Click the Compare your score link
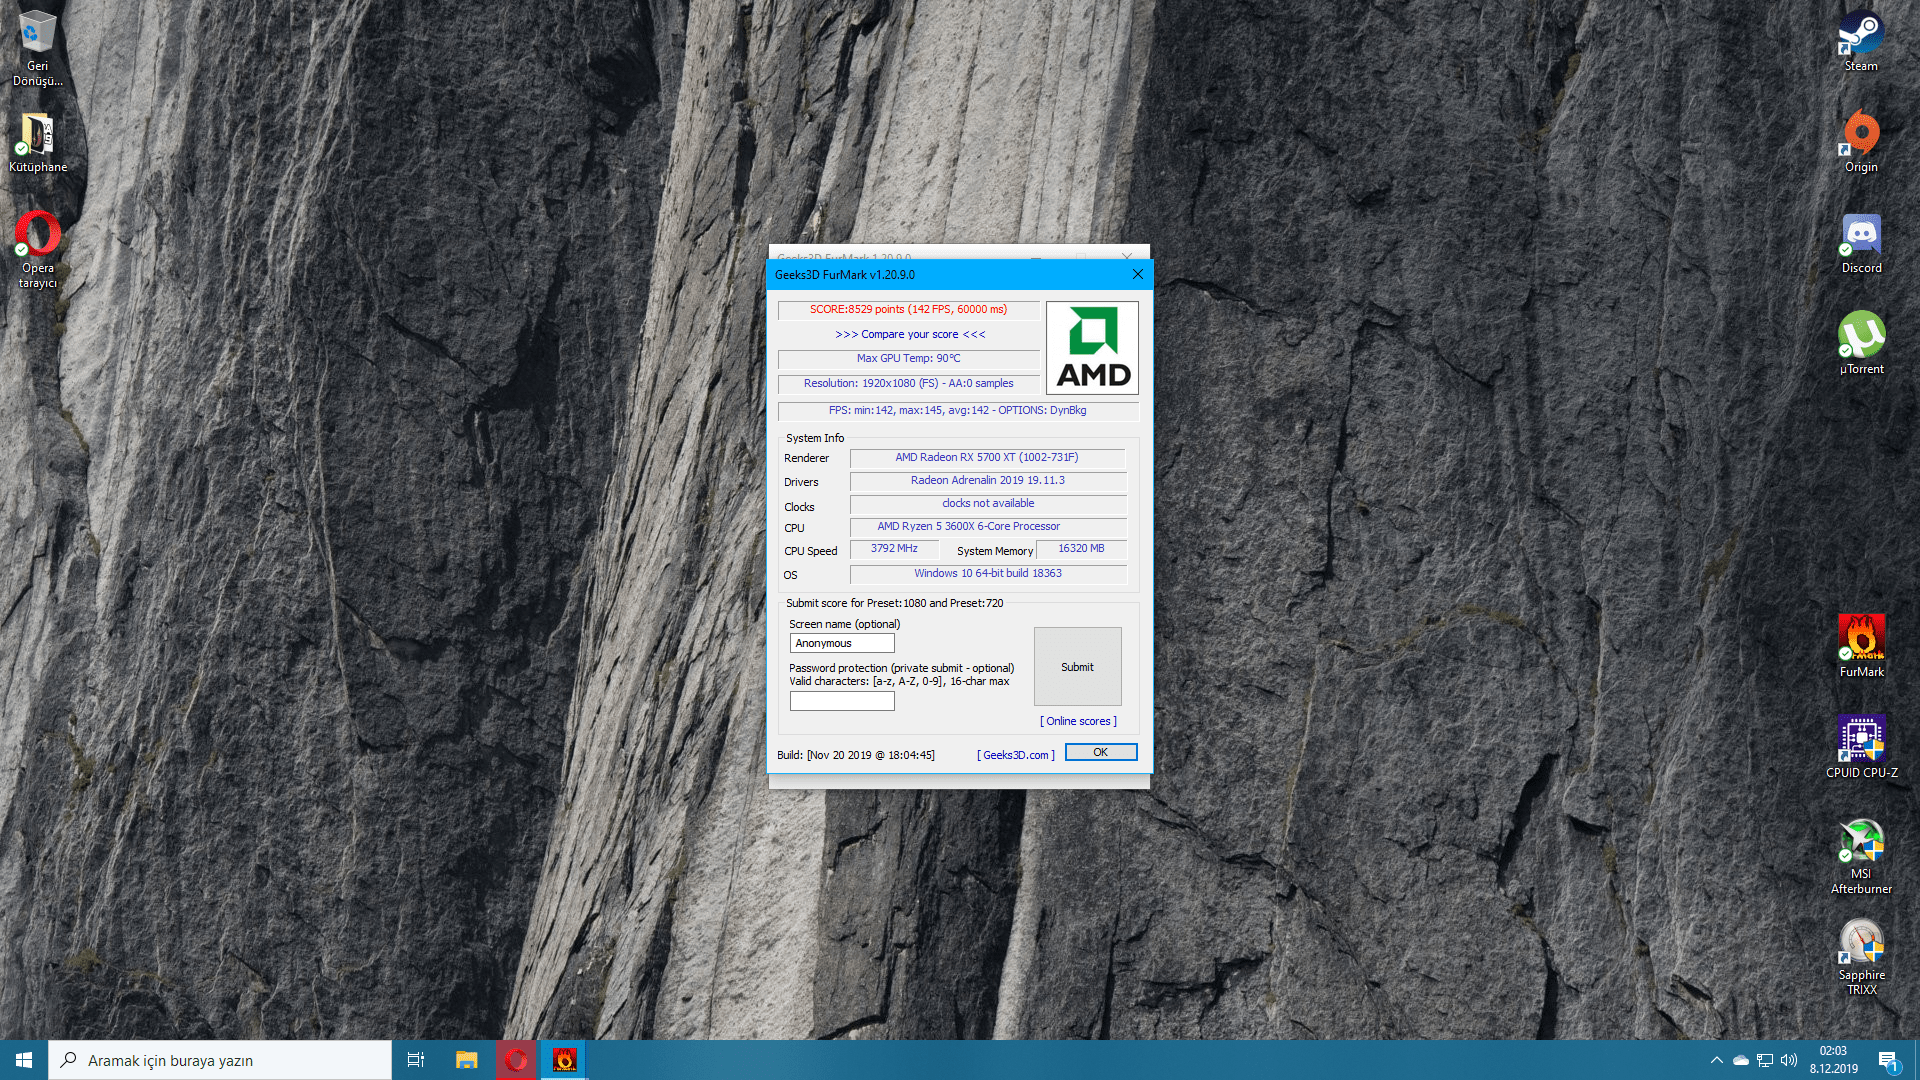Screen dimensions: 1920x1080 tap(910, 334)
